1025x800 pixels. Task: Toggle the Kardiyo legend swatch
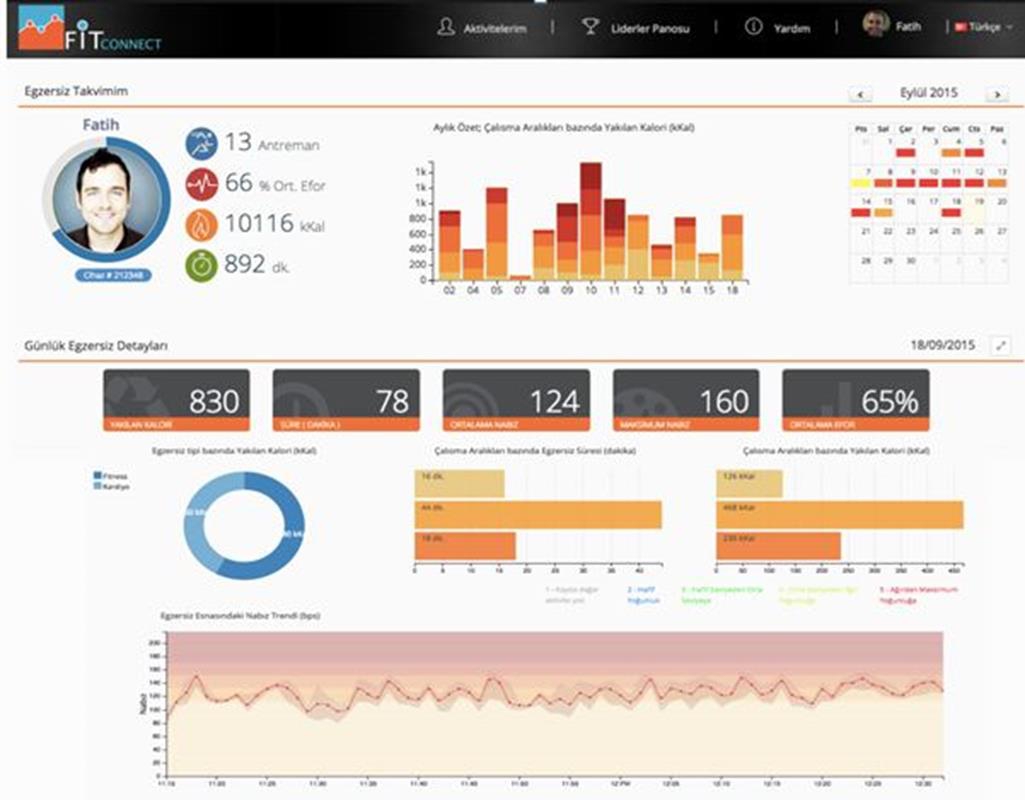tap(97, 486)
